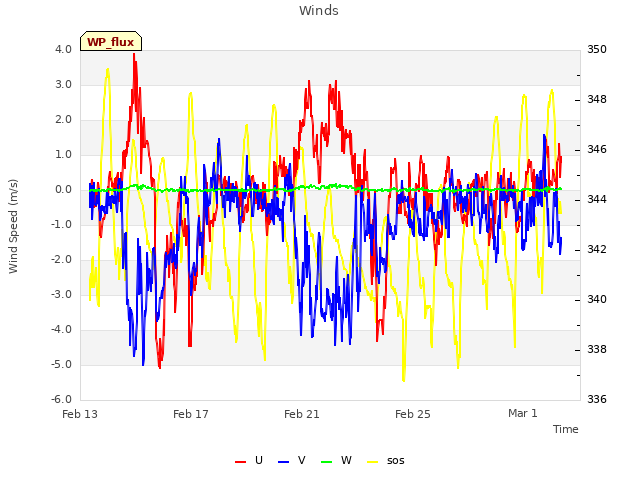
Task: Click the -5.0 left axis value
Action: pyautogui.click(x=61, y=364)
